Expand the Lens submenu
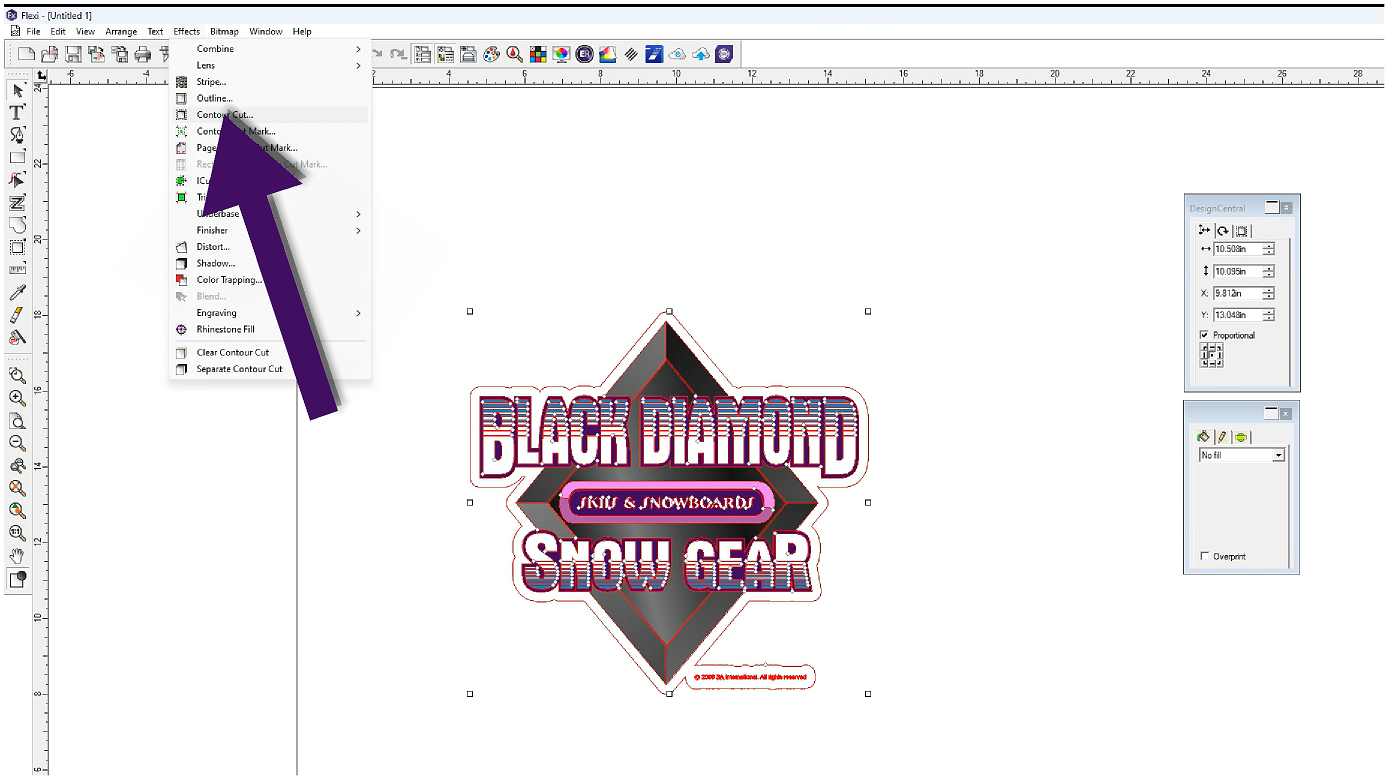1385x776 pixels. pyautogui.click(x=269, y=65)
